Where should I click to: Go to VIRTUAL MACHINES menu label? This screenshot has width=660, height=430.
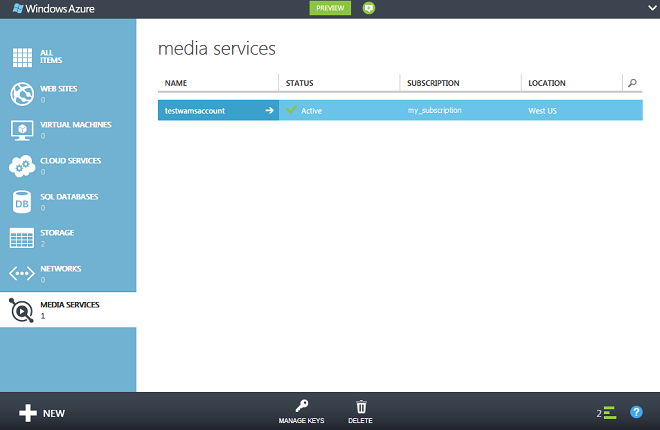coord(76,125)
